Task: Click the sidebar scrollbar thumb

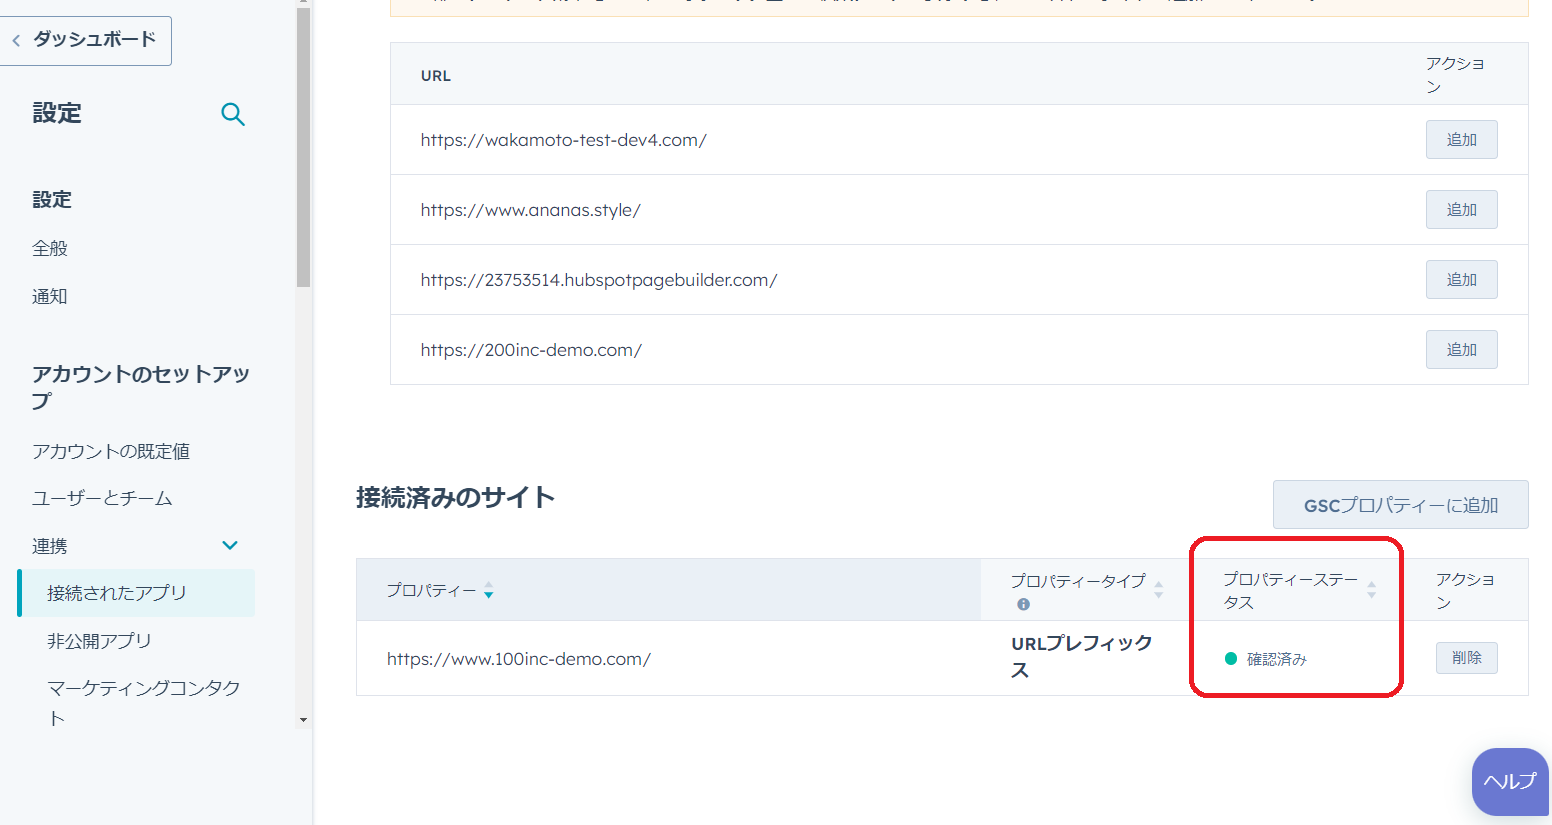Action: pos(303,148)
